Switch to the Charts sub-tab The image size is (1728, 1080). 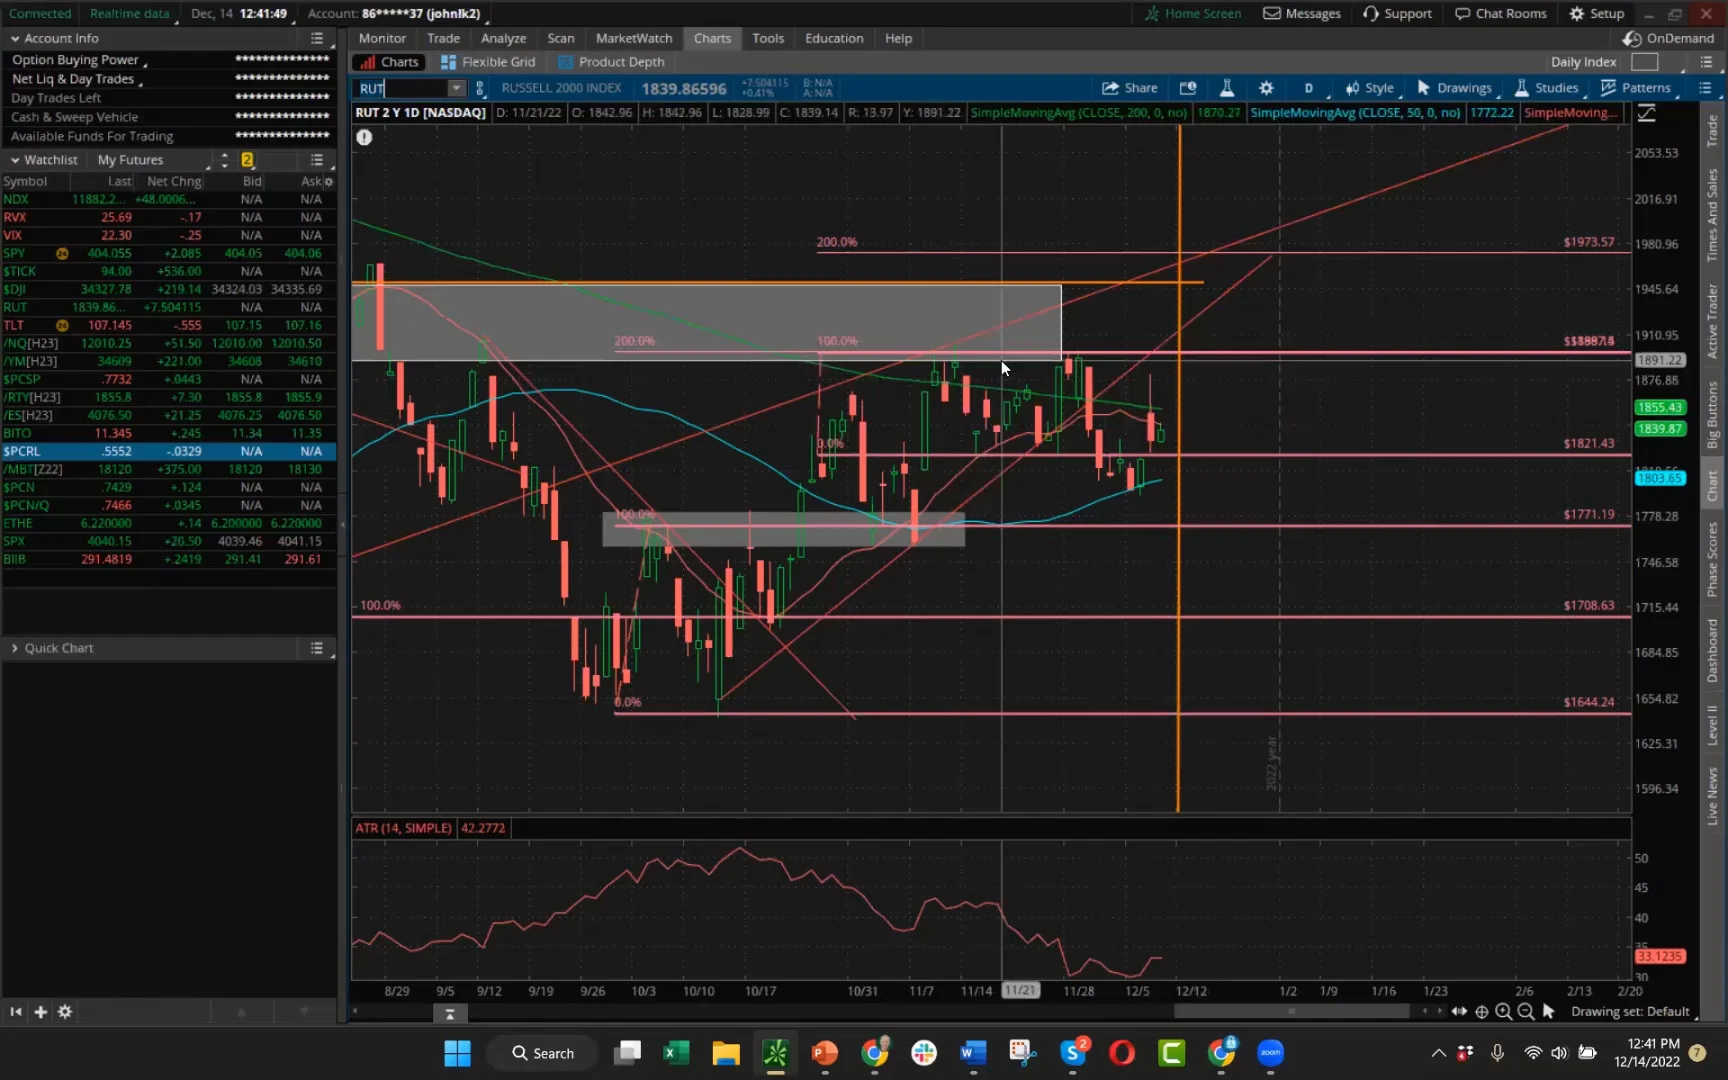point(390,62)
